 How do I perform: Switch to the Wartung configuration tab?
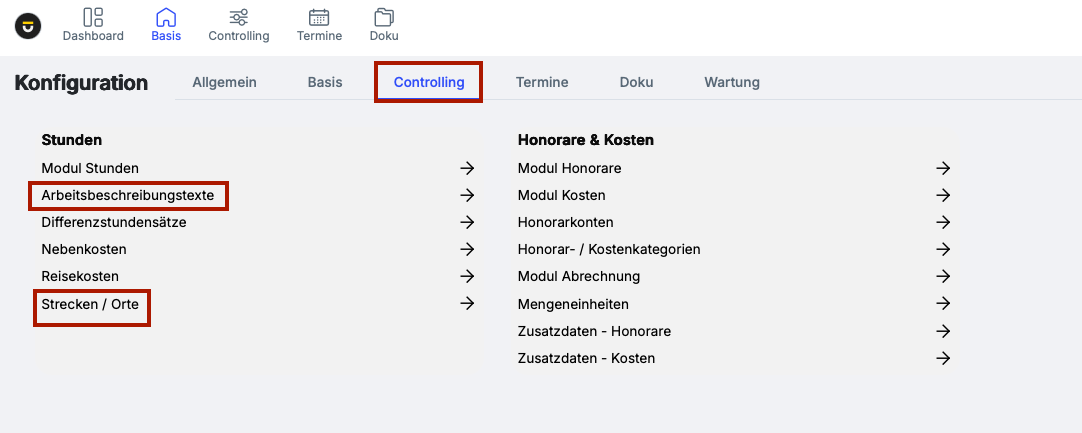click(x=732, y=82)
